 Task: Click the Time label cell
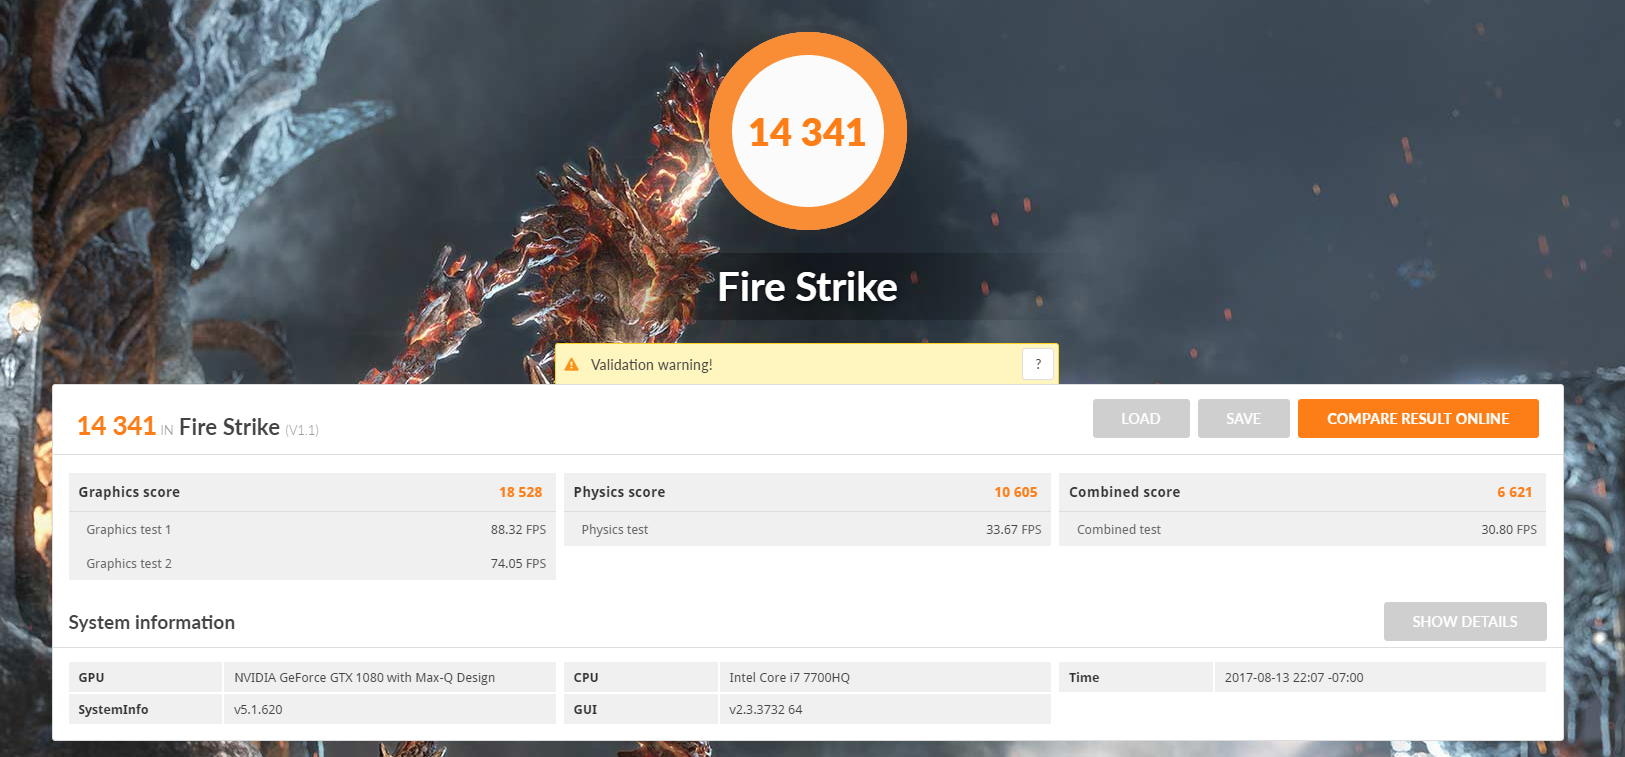pos(1135,677)
